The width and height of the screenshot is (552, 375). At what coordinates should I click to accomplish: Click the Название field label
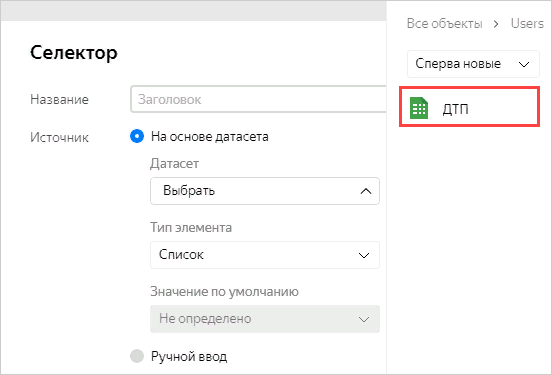(59, 100)
